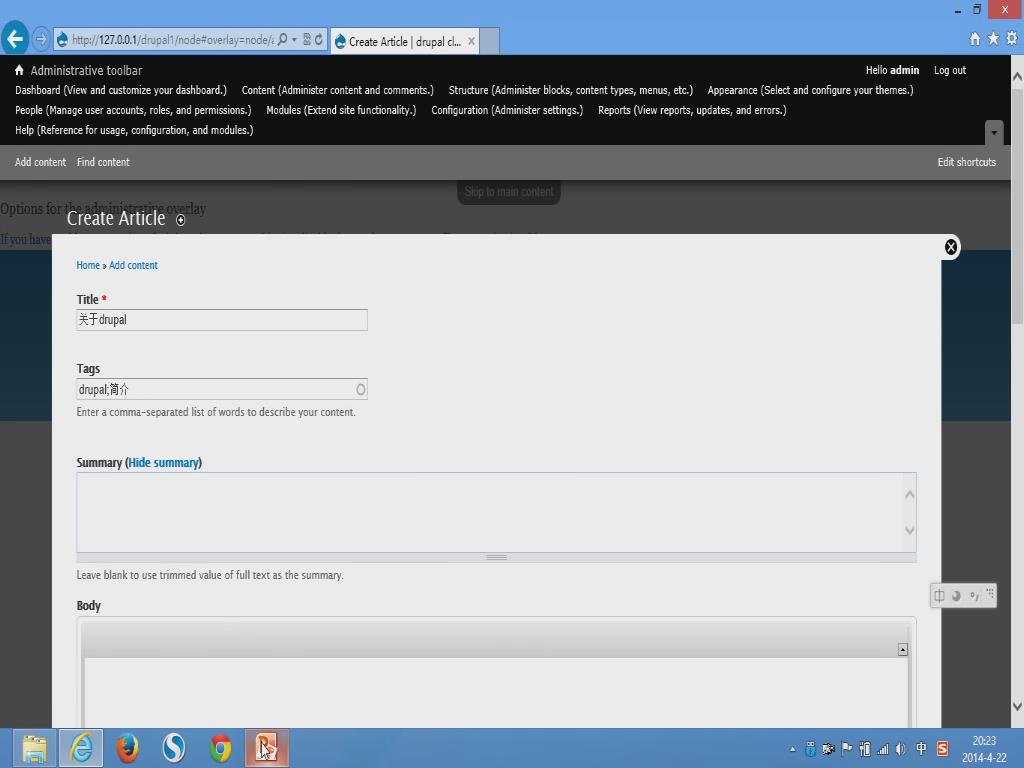1024x768 pixels.
Task: Launch Google Chrome from the taskbar
Action: [221, 748]
